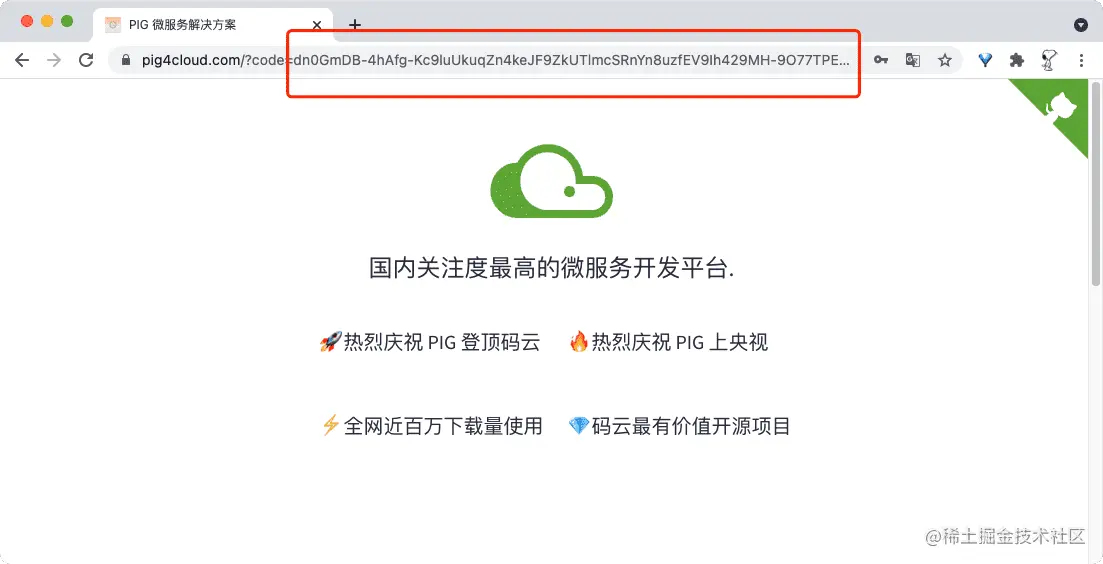Click the translate page icon
This screenshot has height=564, width=1103.
(913, 60)
